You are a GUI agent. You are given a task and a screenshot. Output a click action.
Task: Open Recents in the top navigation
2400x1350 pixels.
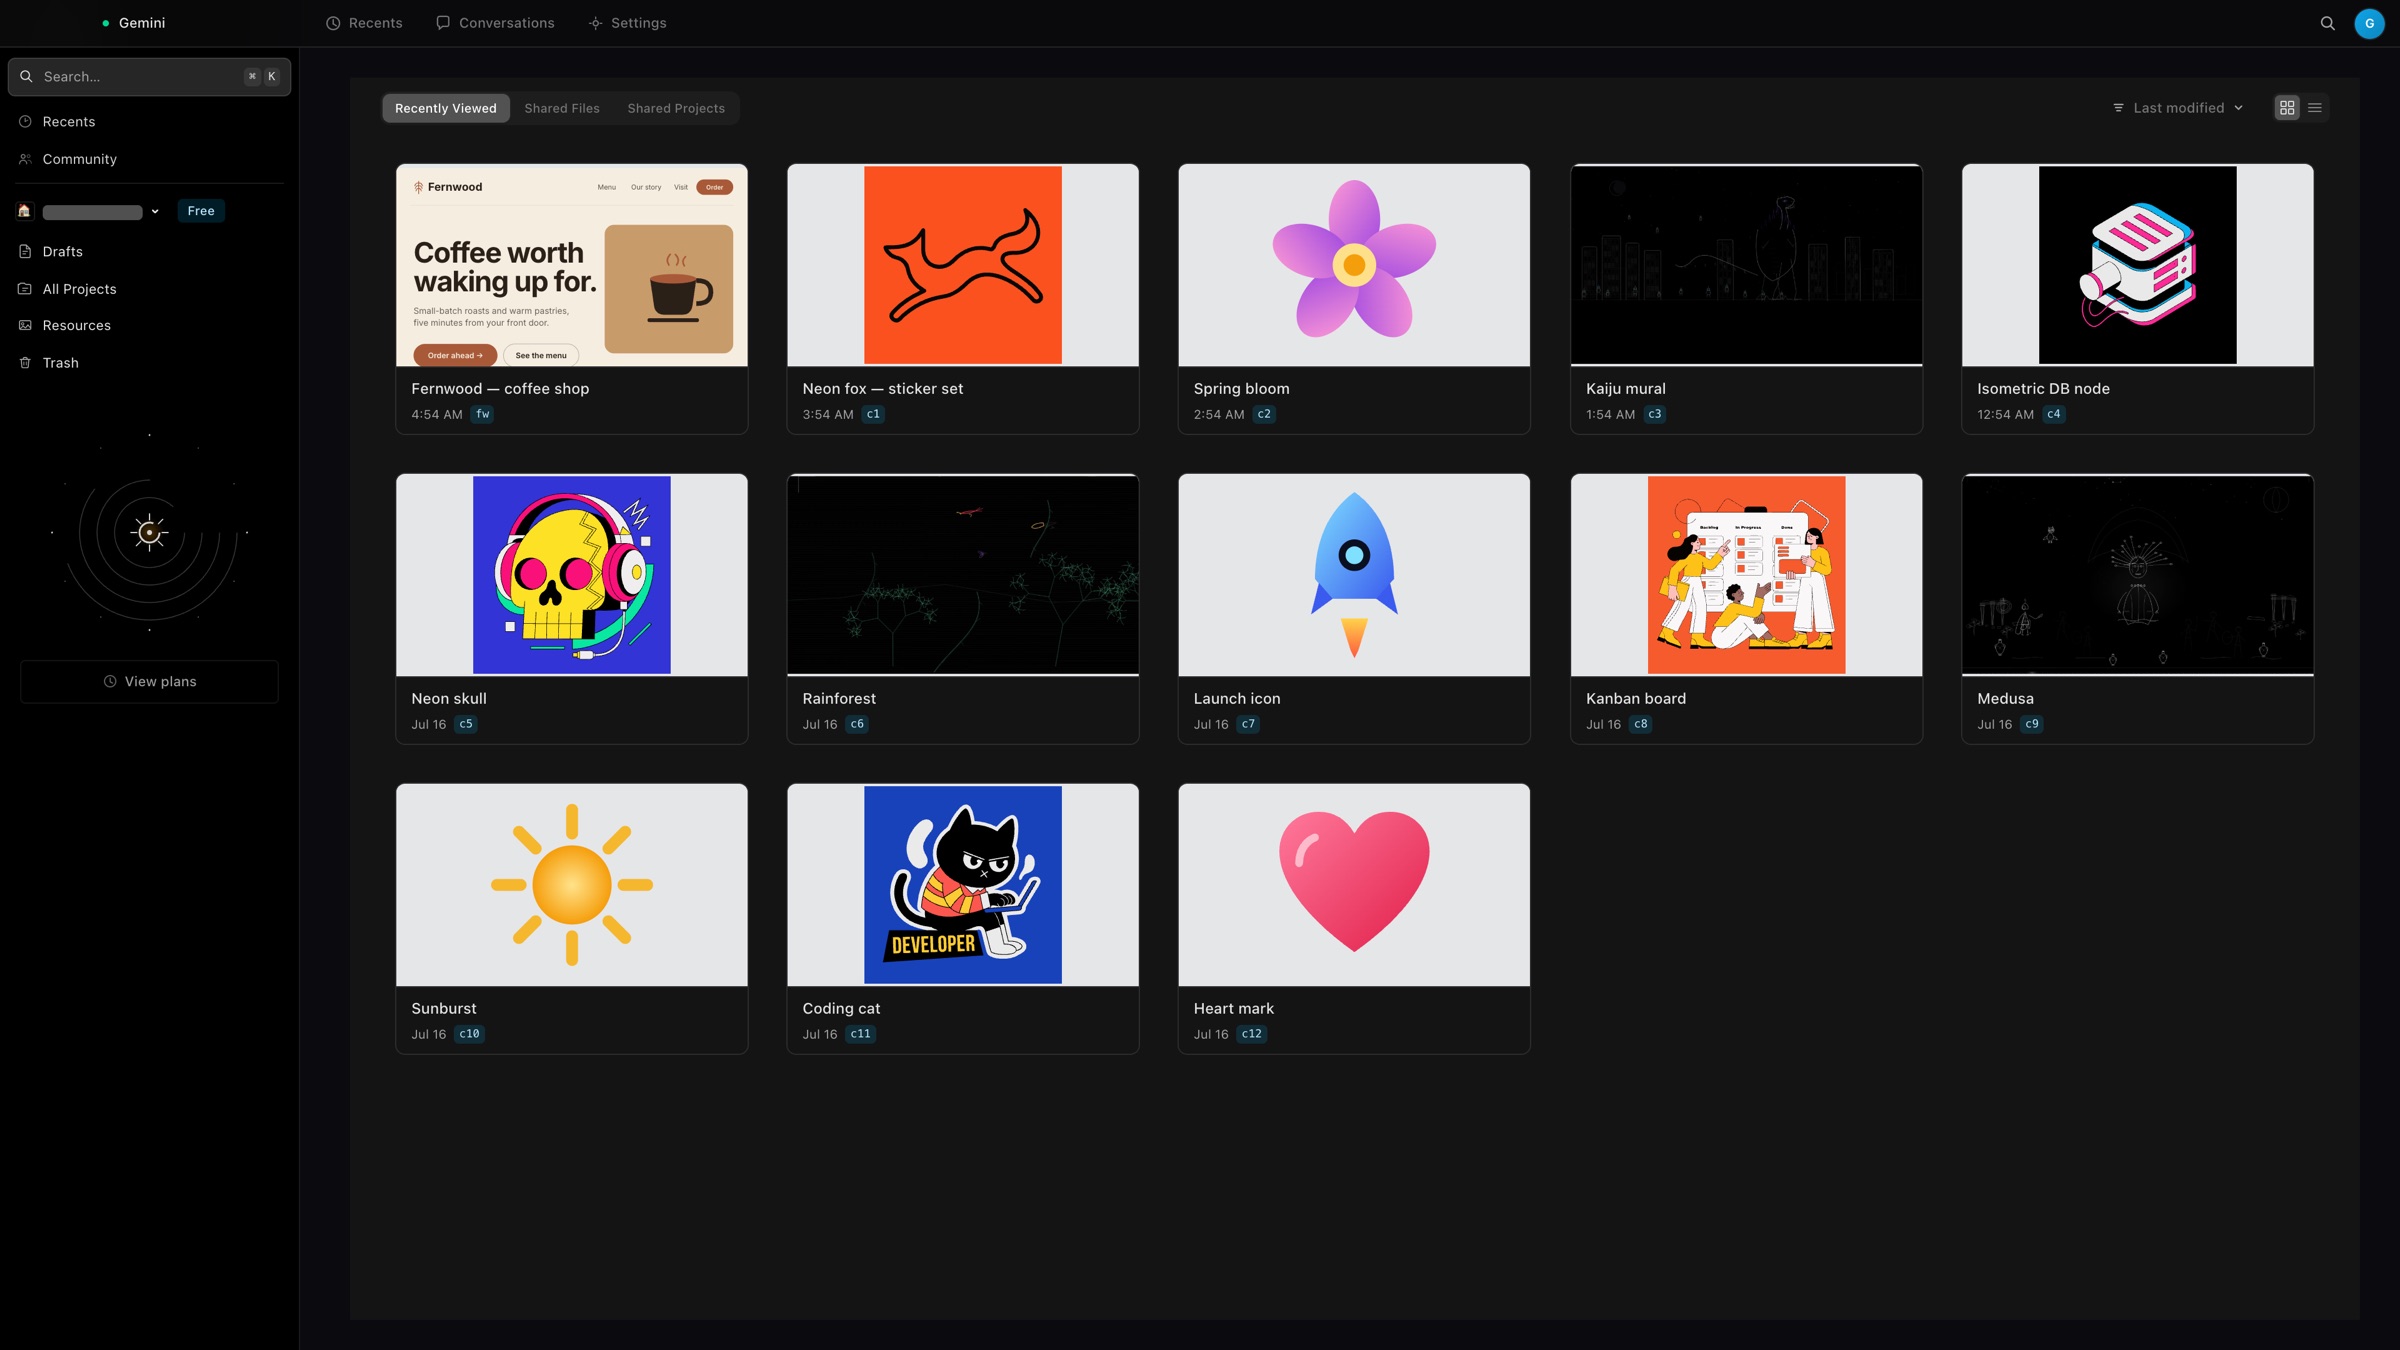(x=364, y=23)
